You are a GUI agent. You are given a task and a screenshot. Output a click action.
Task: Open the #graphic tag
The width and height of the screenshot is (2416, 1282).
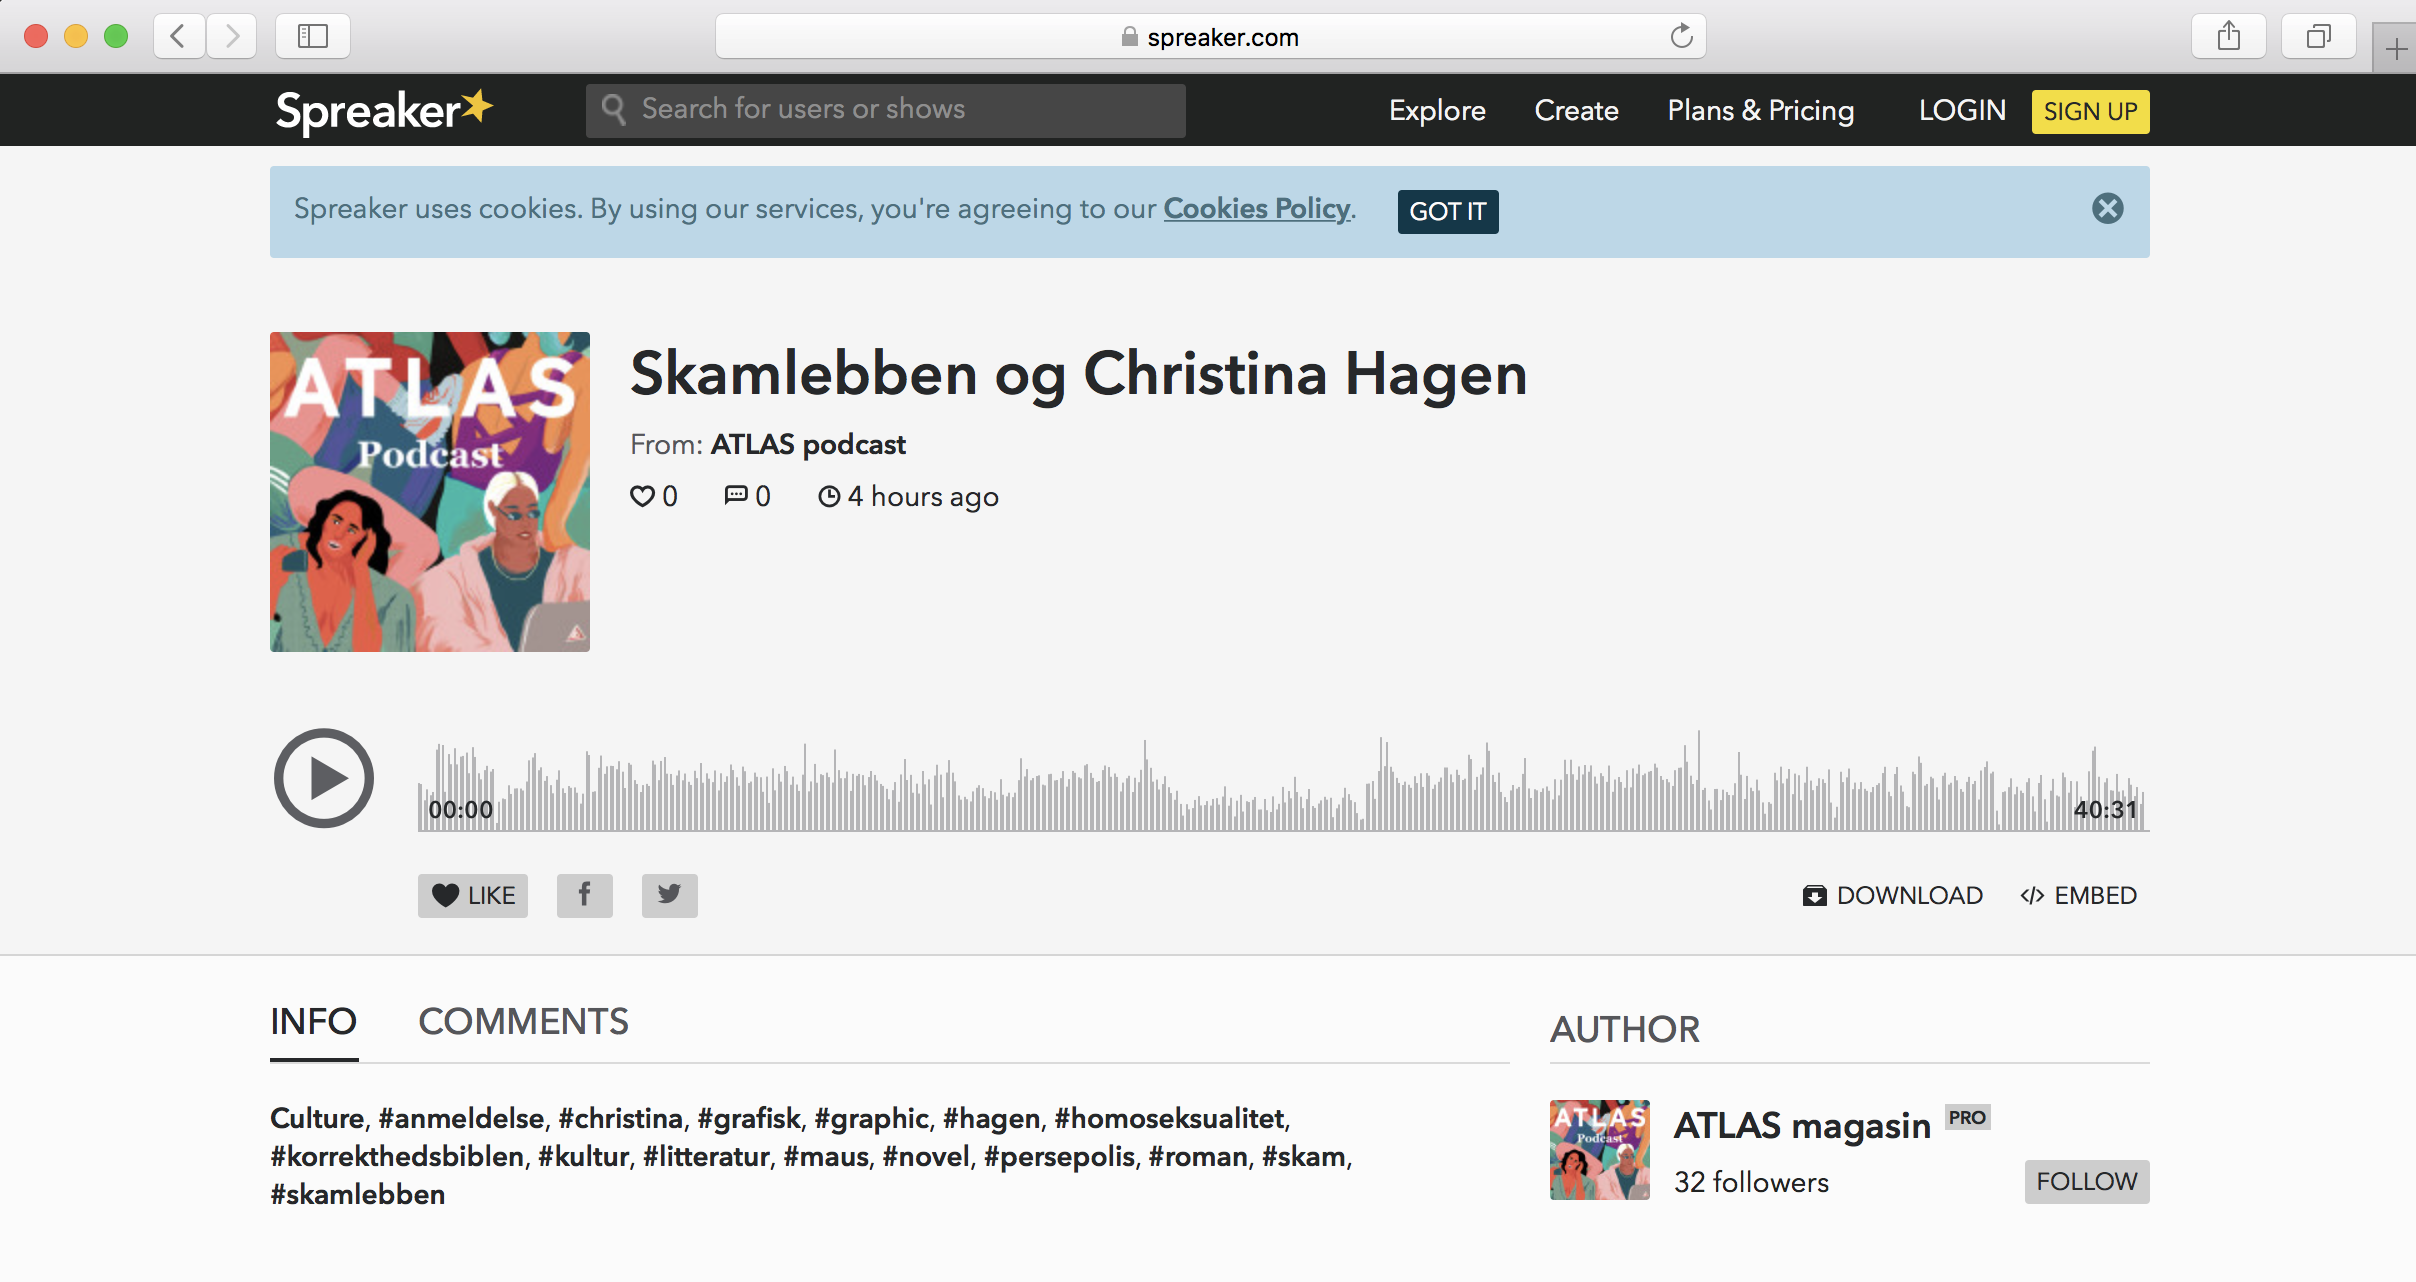click(x=872, y=1118)
